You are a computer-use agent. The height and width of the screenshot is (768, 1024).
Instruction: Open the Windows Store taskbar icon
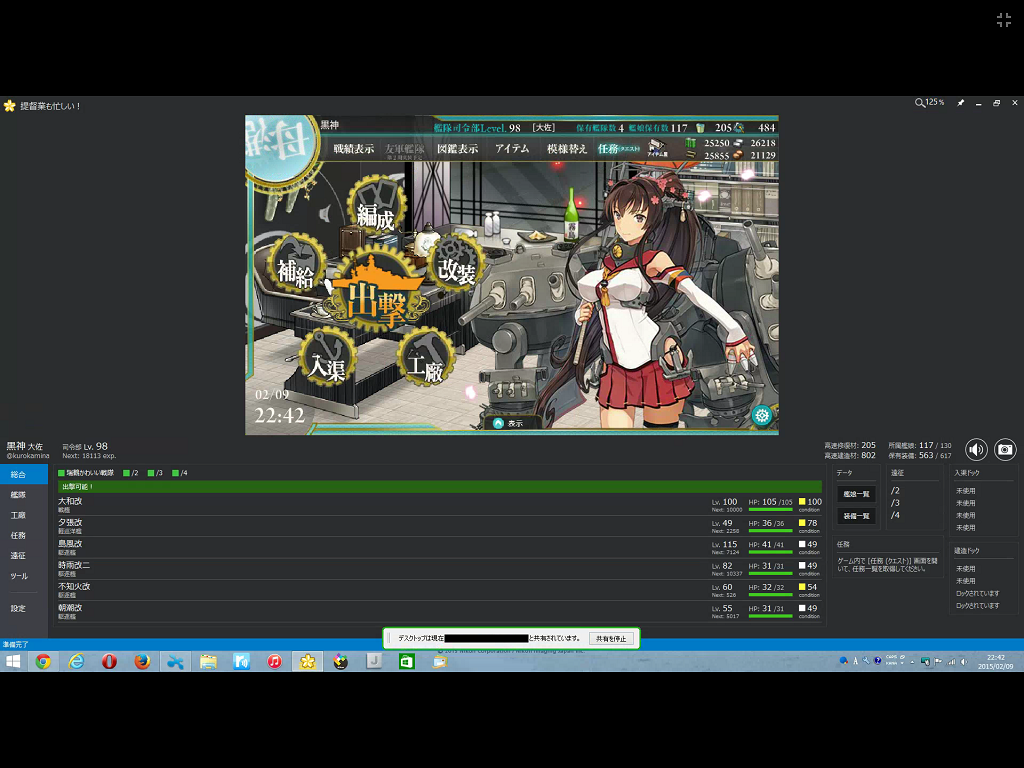[x=407, y=662]
